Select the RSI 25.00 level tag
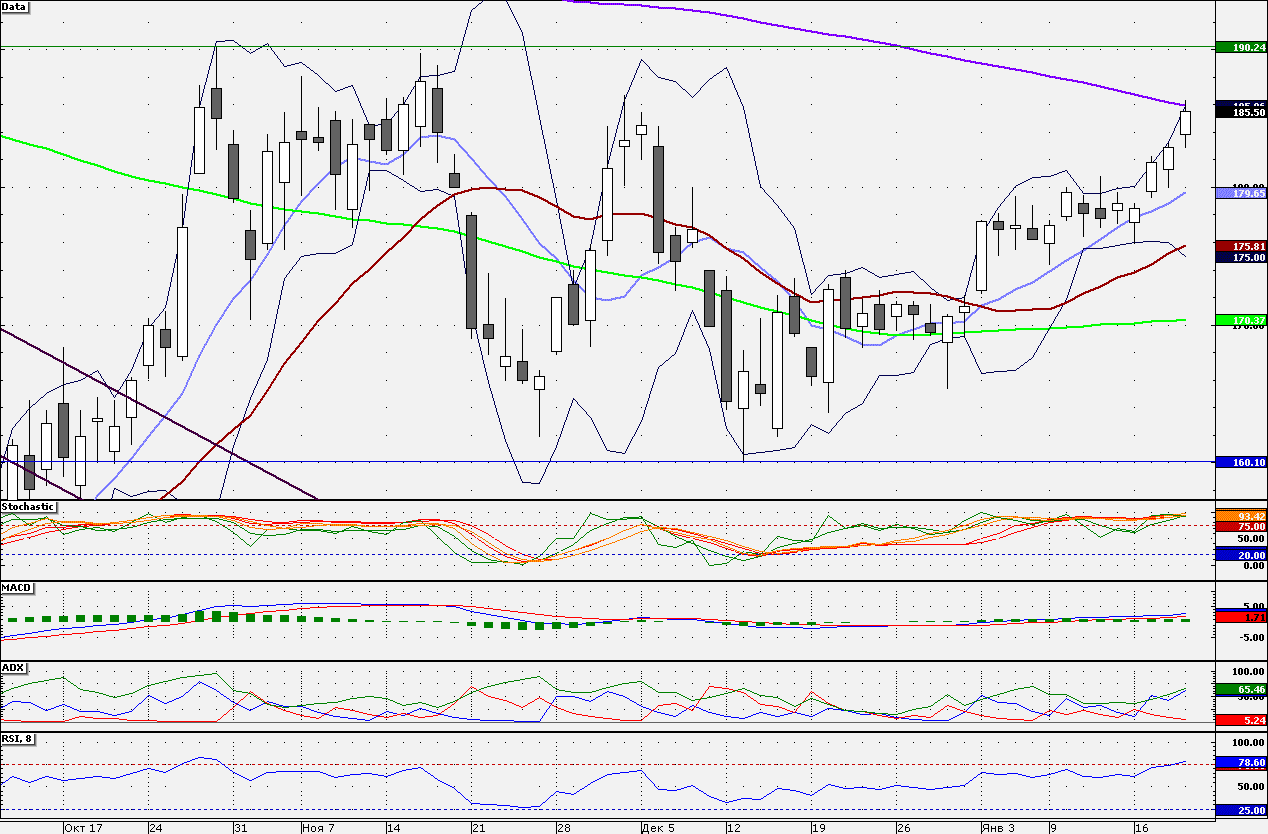The image size is (1268, 834). pyautogui.click(x=1241, y=811)
